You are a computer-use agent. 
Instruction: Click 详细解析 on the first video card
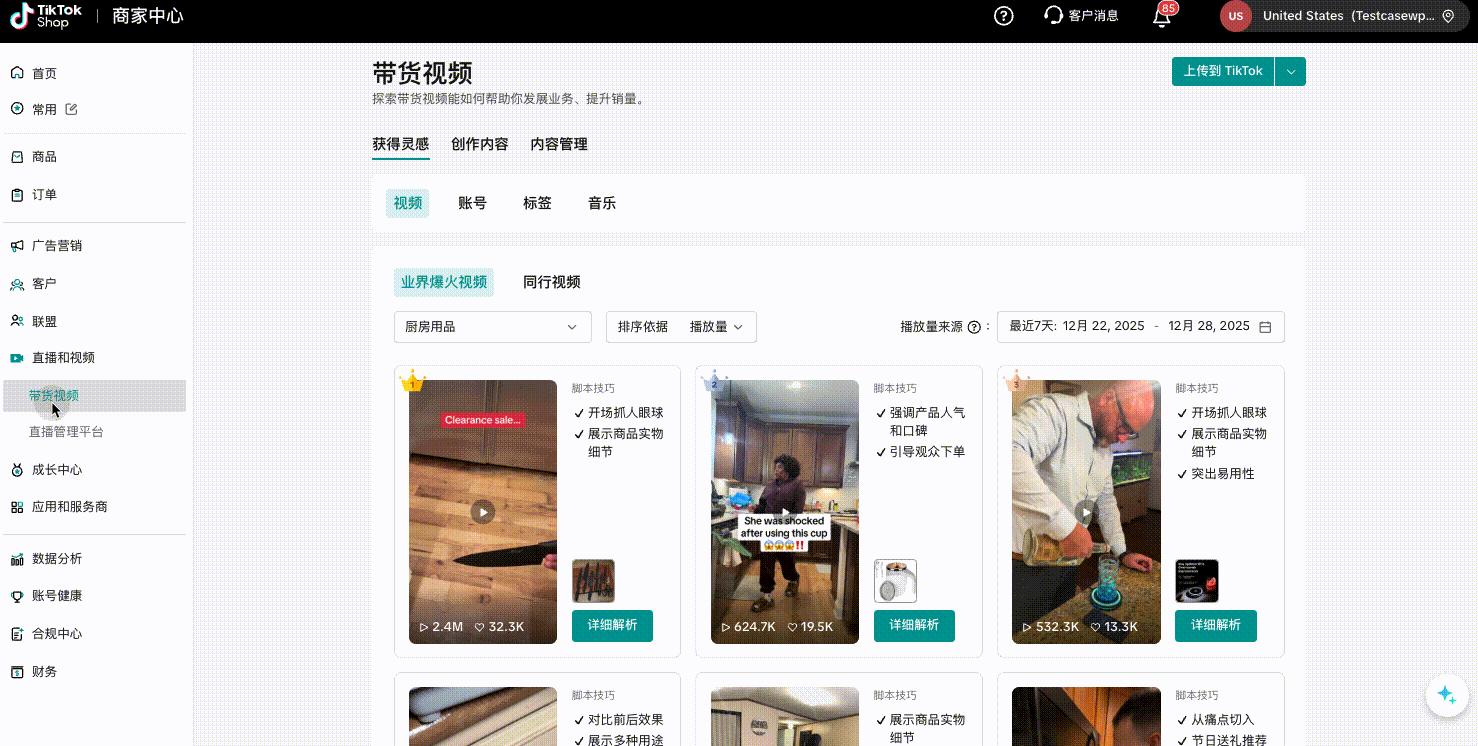[x=612, y=625]
